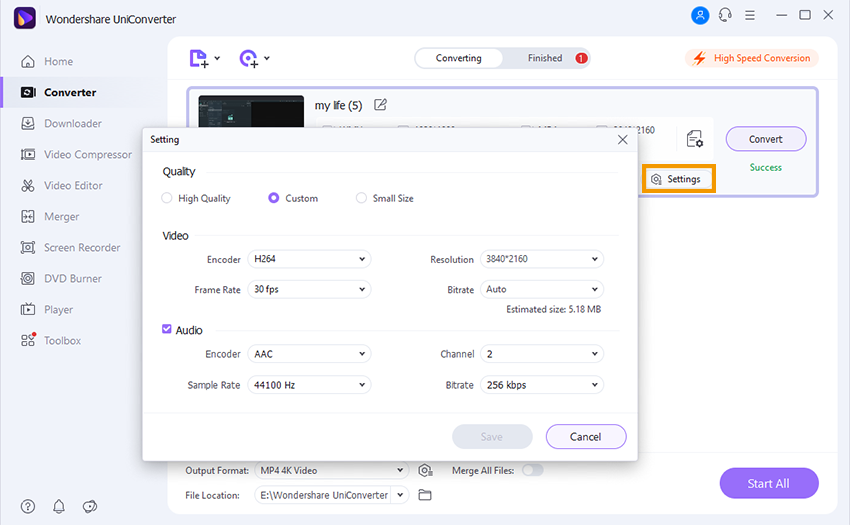Viewport: 850px width, 526px height.
Task: Open video Encoder H264 dropdown
Action: 309,259
